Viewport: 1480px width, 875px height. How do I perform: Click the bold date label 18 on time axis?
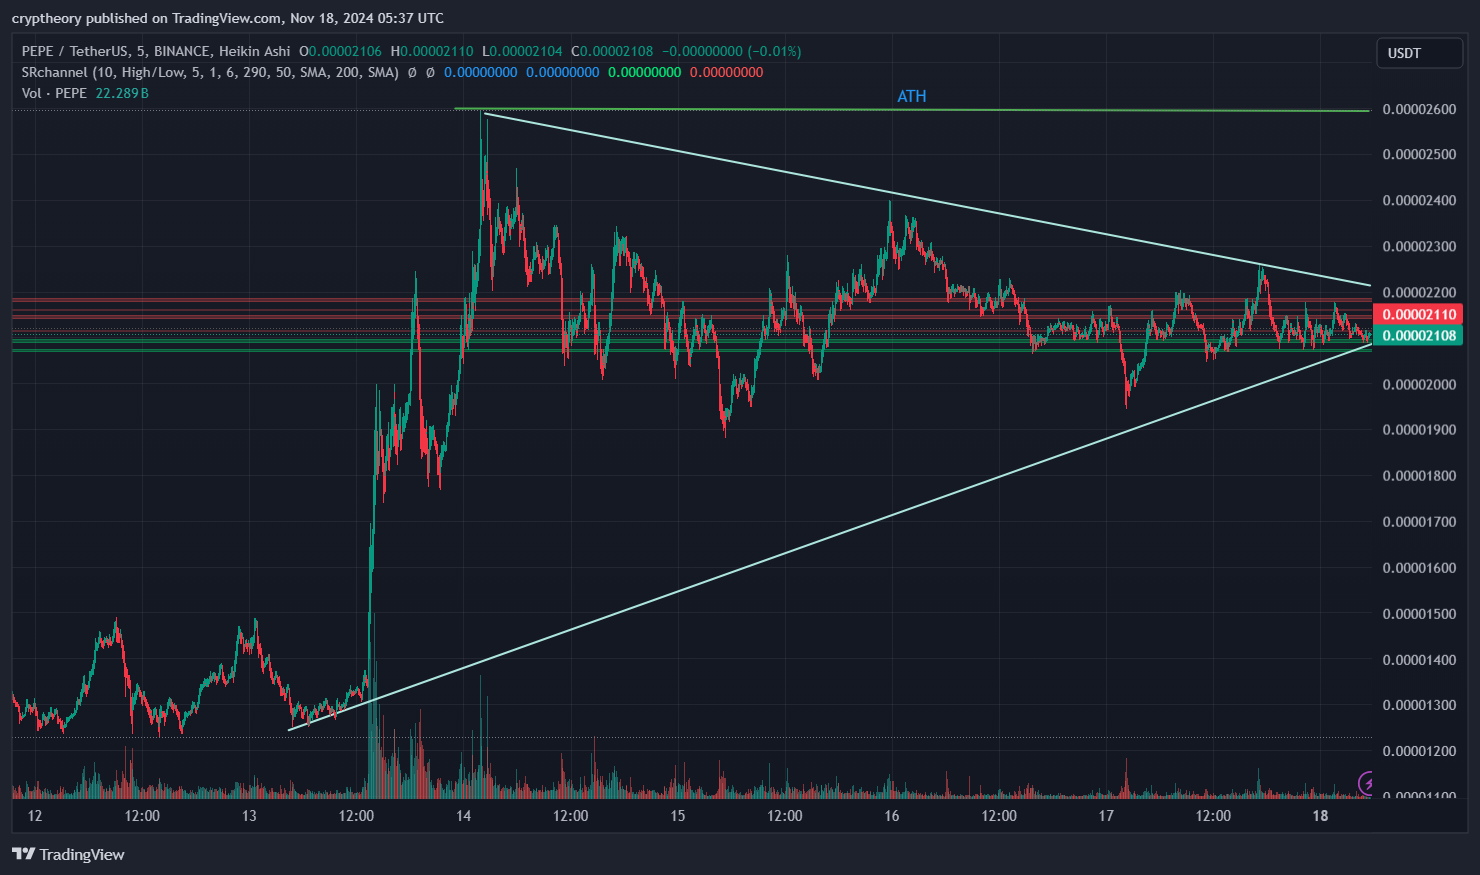[x=1320, y=816]
